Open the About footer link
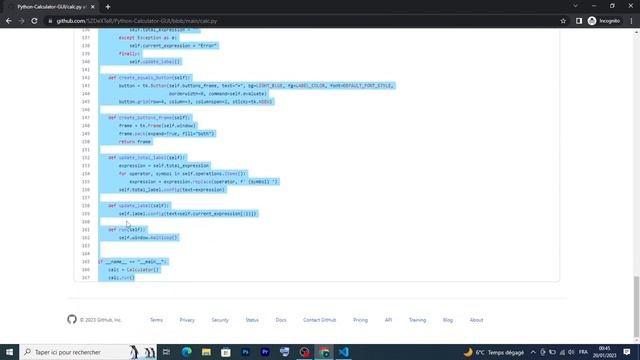The image size is (640, 360). click(476, 320)
